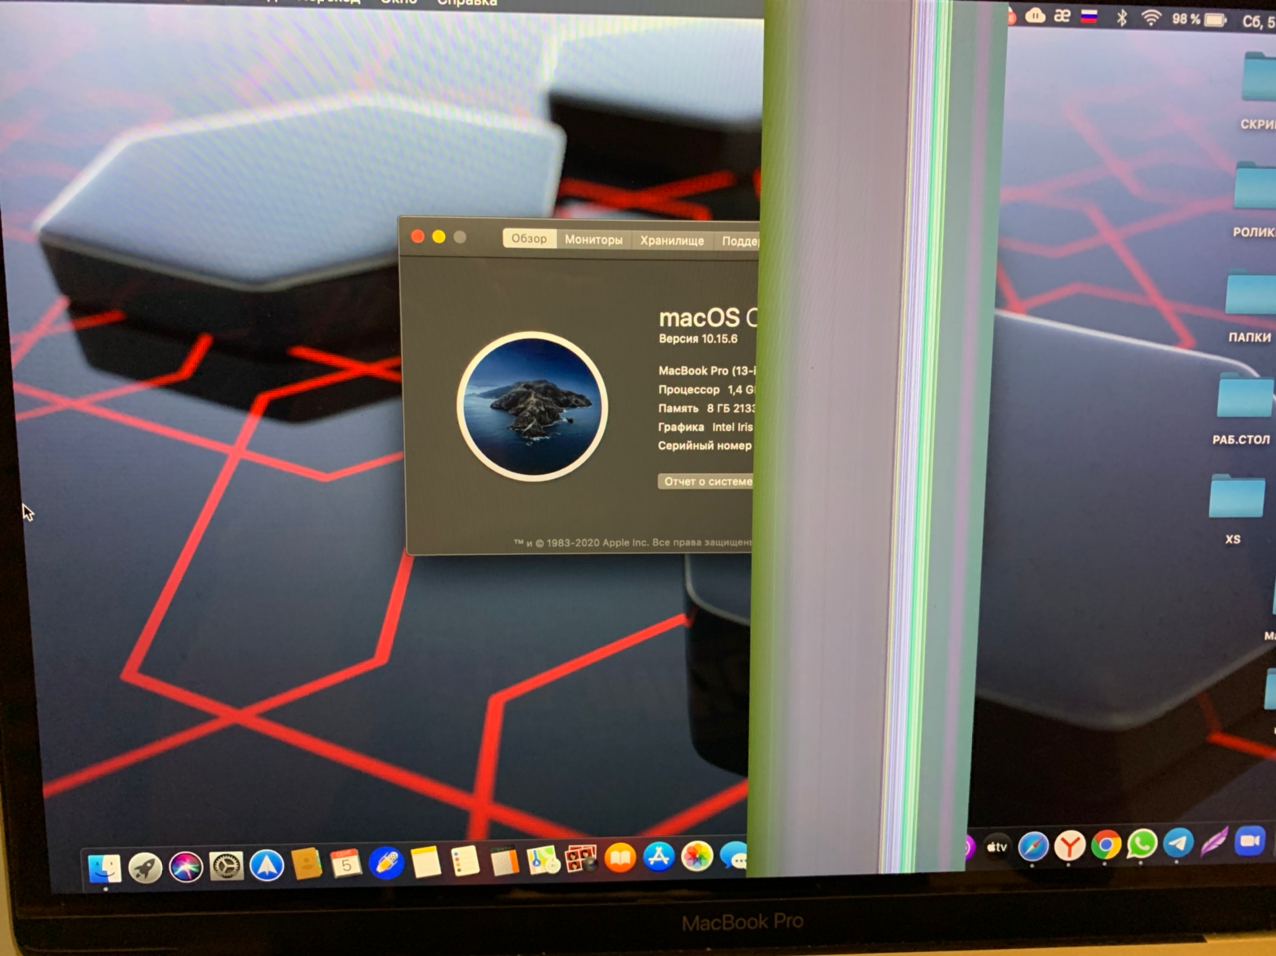This screenshot has width=1276, height=956.
Task: Open Maps app in the Dock
Action: 543,859
